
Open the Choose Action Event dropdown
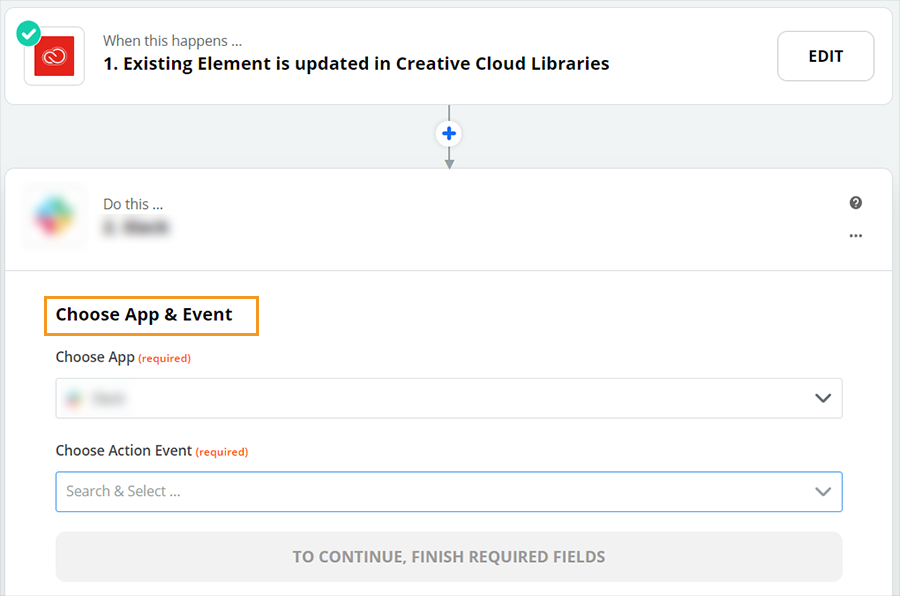coord(448,491)
